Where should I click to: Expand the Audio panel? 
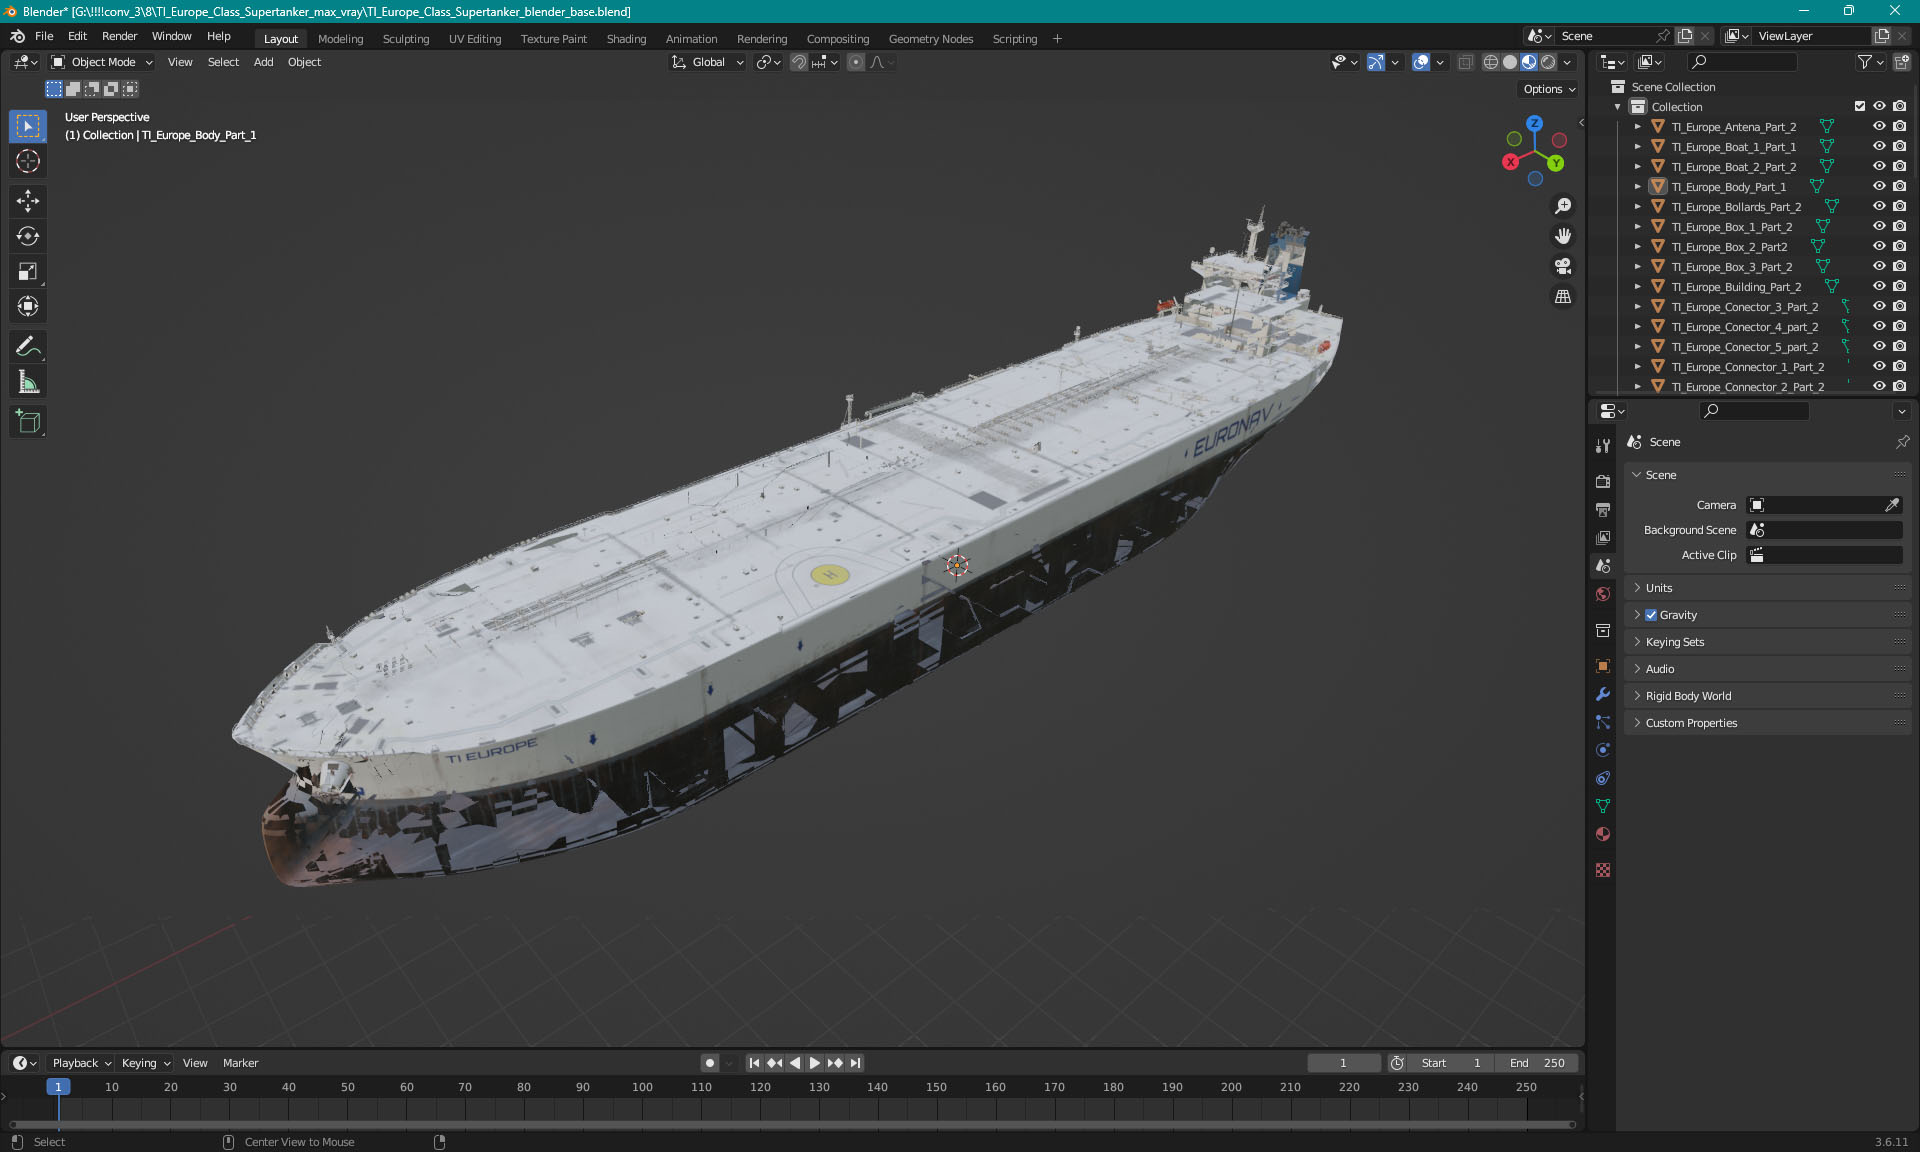[1767, 669]
